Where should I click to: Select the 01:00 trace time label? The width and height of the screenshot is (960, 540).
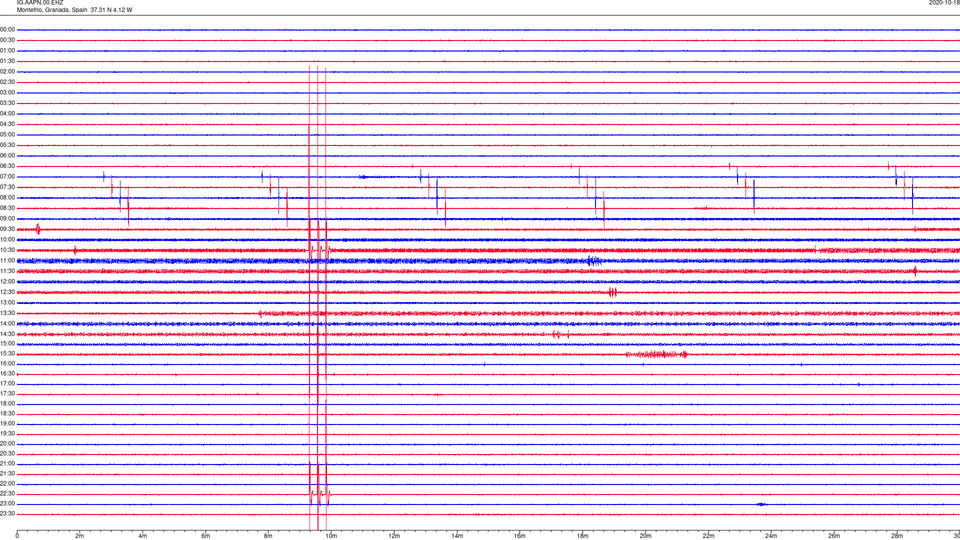[x=7, y=51]
